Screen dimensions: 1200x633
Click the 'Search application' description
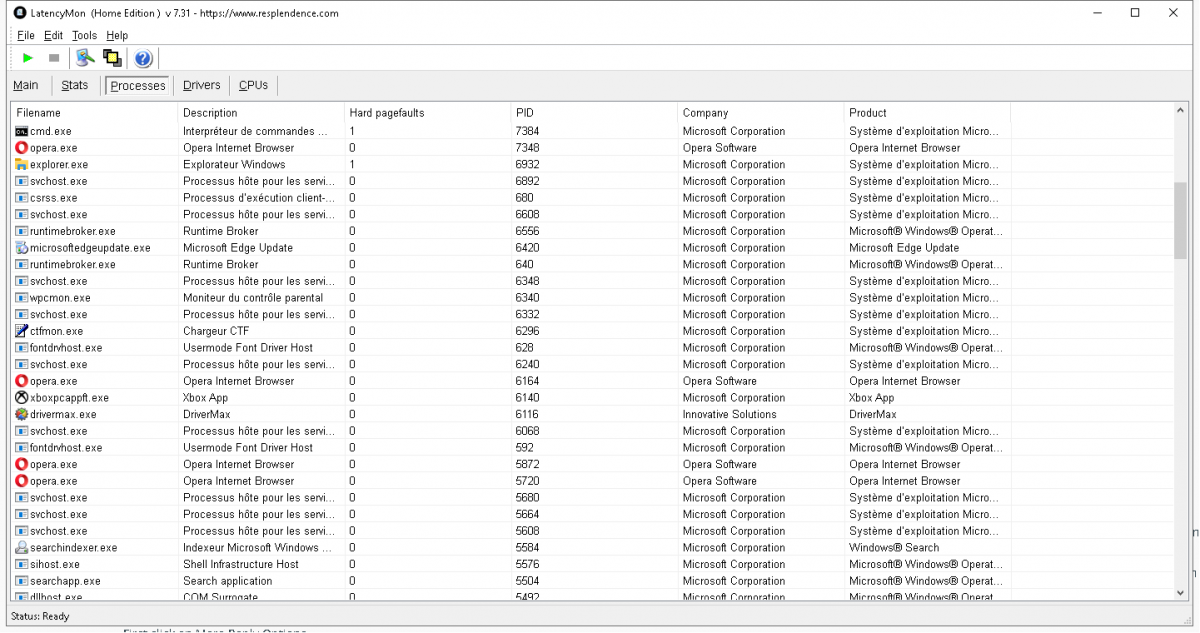pos(227,581)
